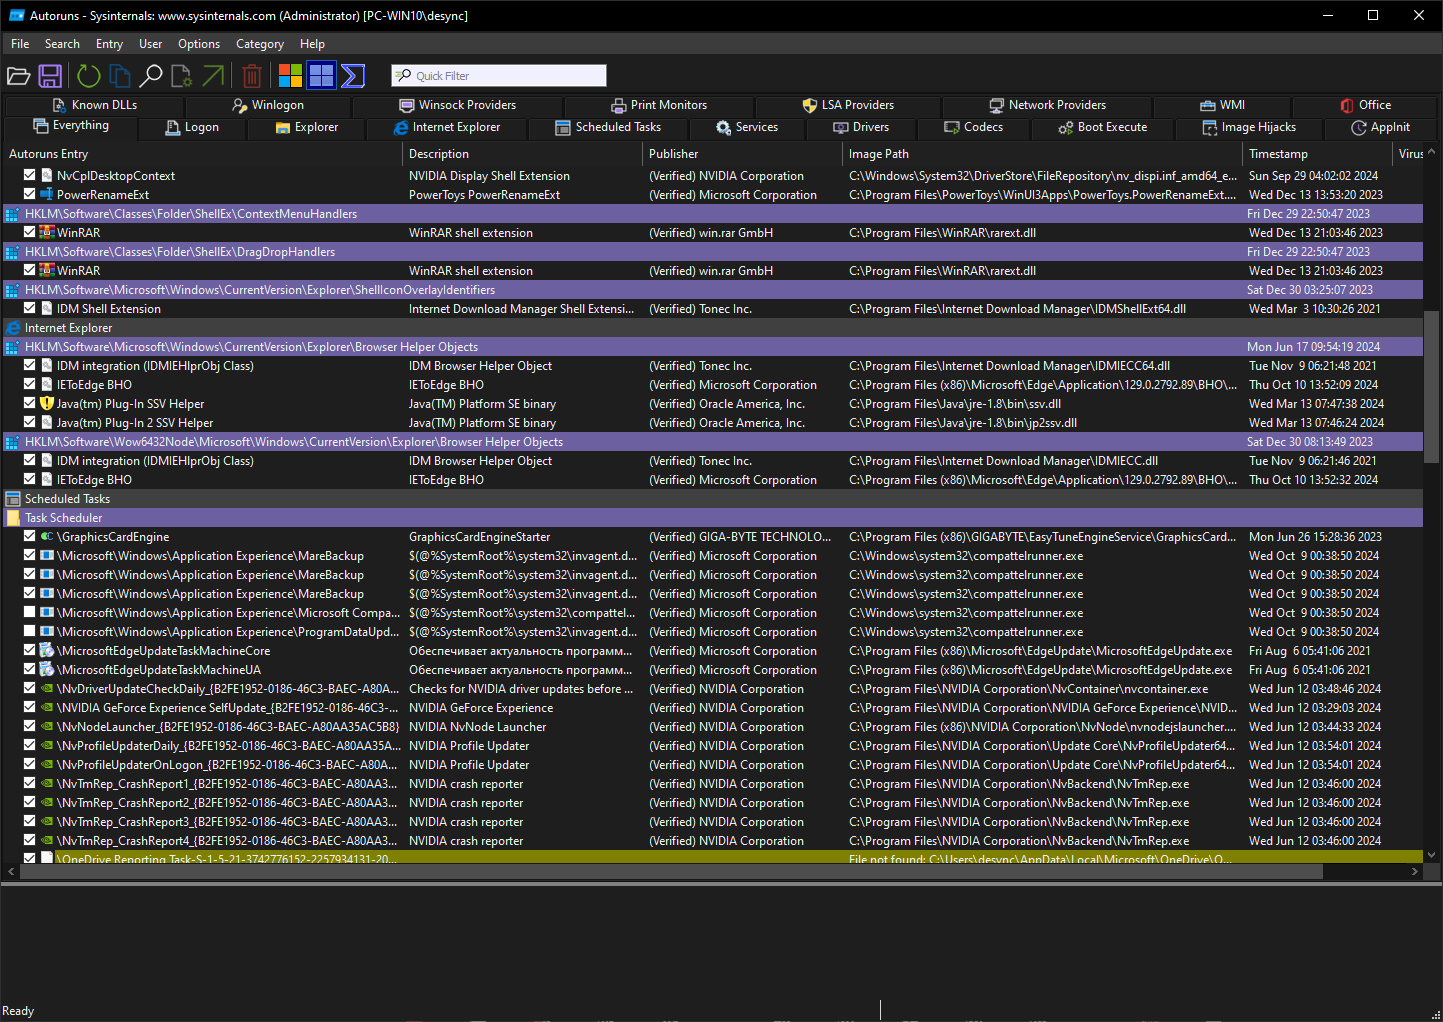The image size is (1443, 1022).
Task: Click the green Jump to Entry arrow
Action: coord(213,76)
